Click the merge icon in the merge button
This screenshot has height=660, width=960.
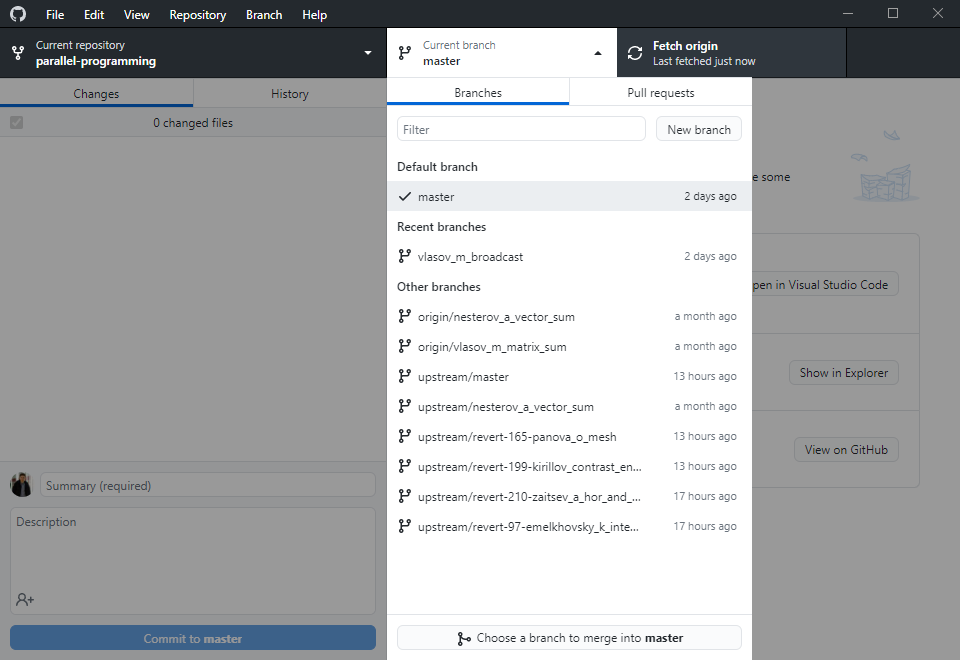[x=464, y=639]
